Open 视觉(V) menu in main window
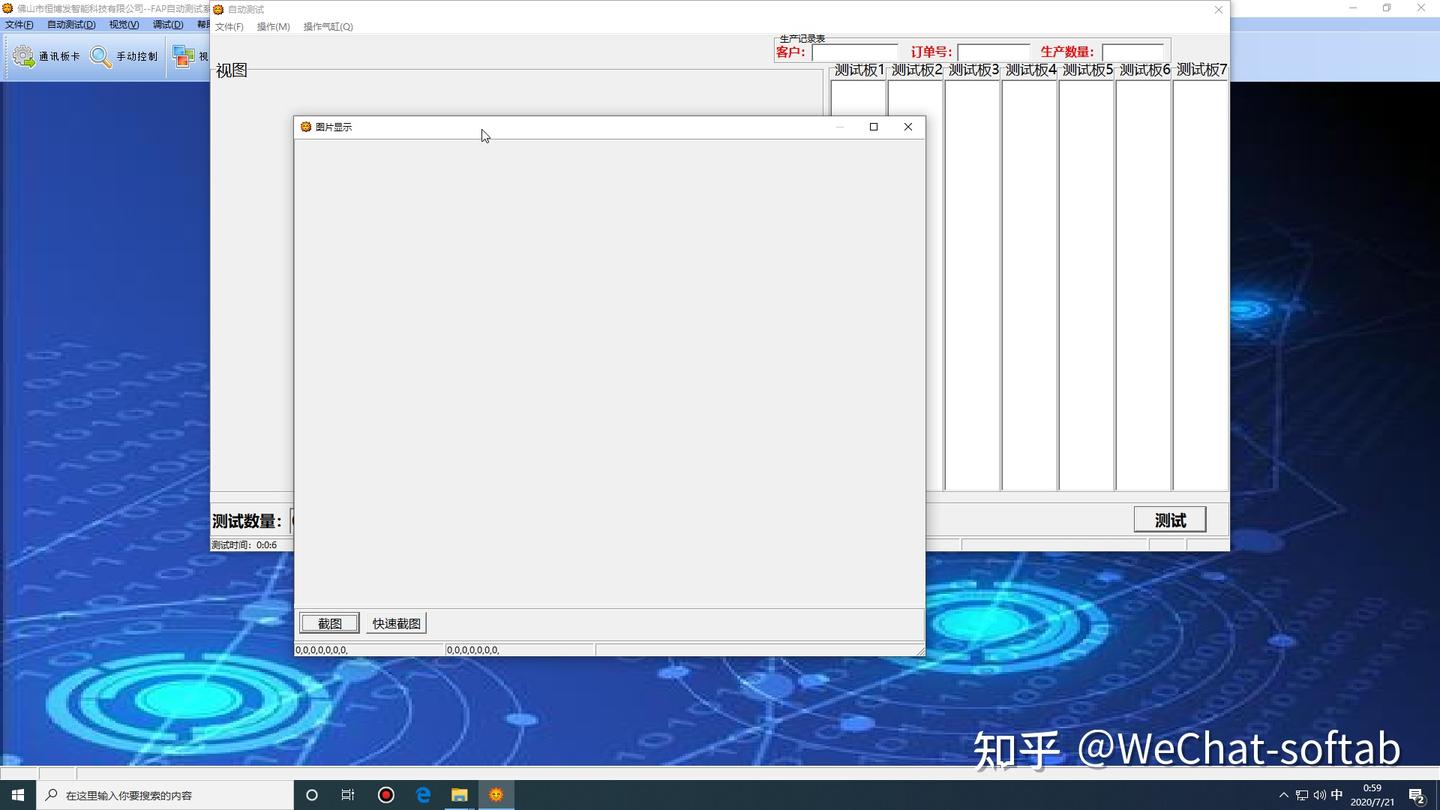Image resolution: width=1440 pixels, height=810 pixels. [x=124, y=25]
